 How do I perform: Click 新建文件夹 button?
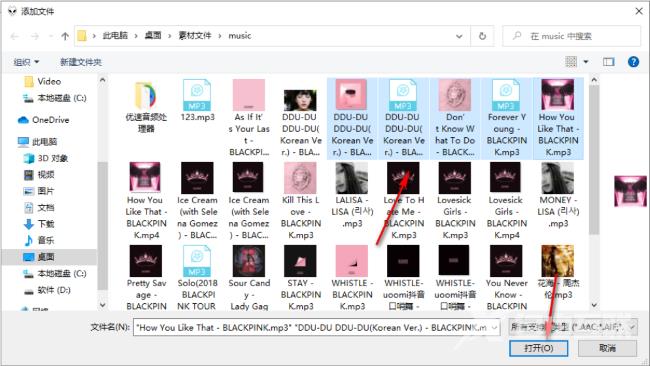(x=80, y=62)
